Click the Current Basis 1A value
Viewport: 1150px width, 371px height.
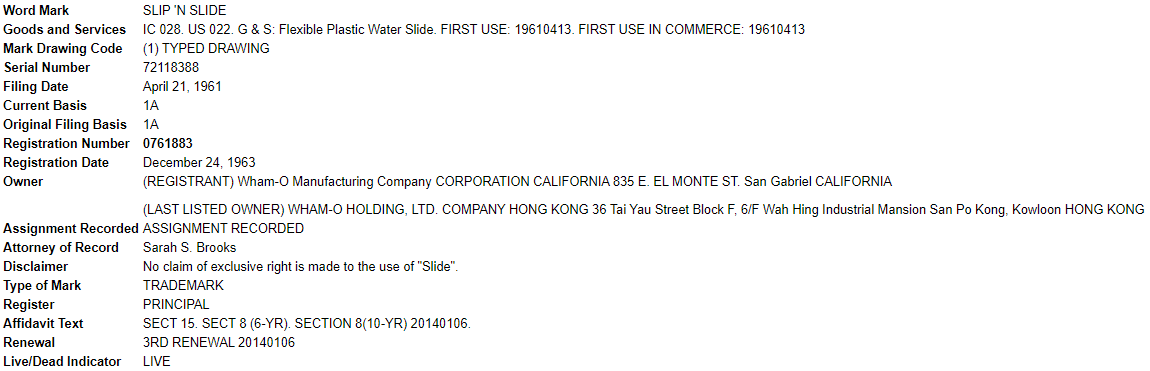(151, 106)
